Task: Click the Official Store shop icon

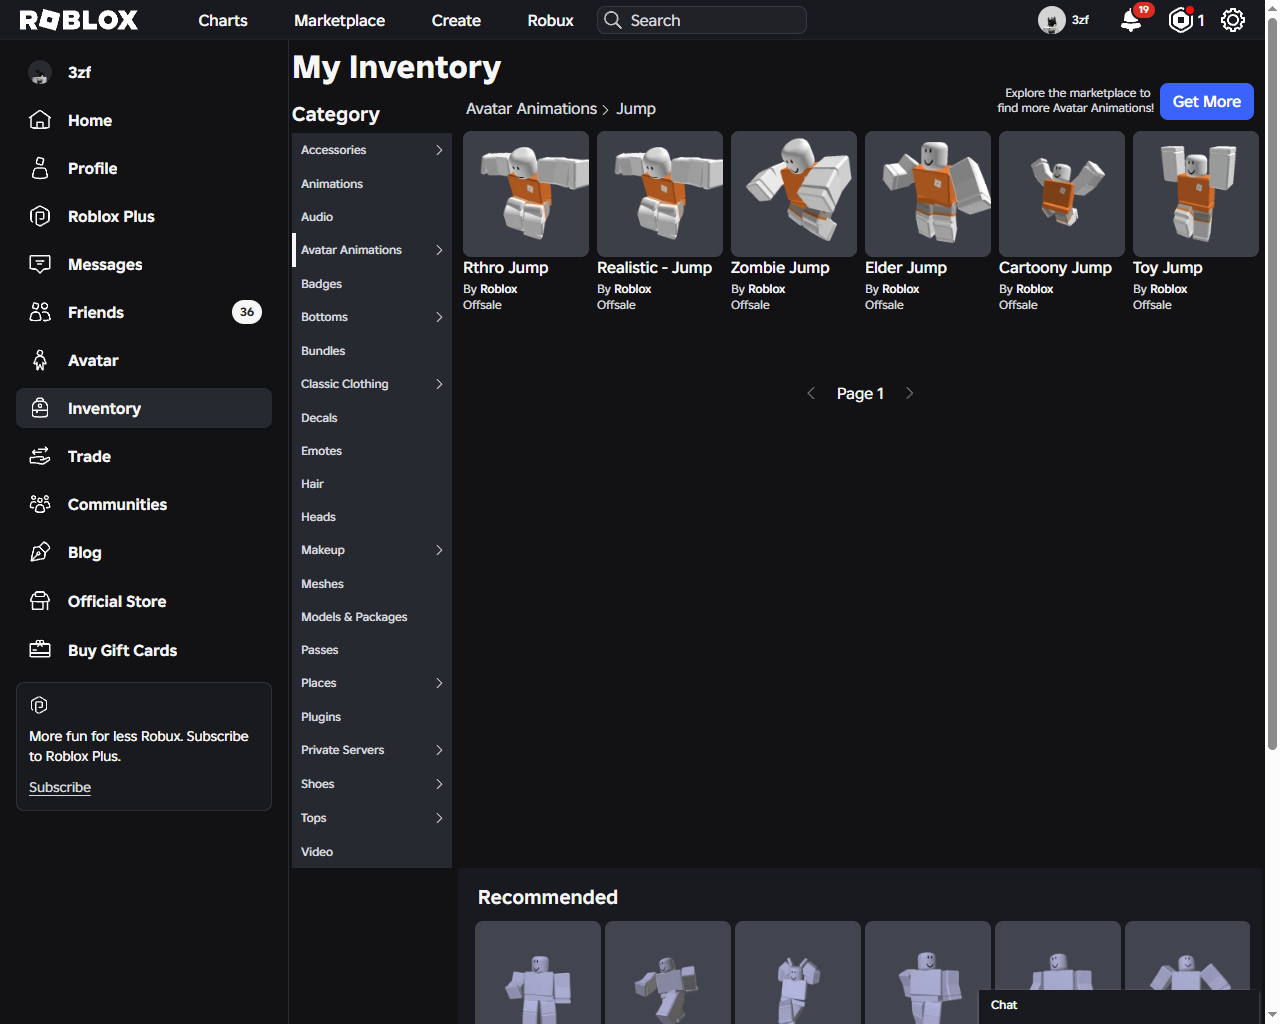Action: click(x=40, y=601)
